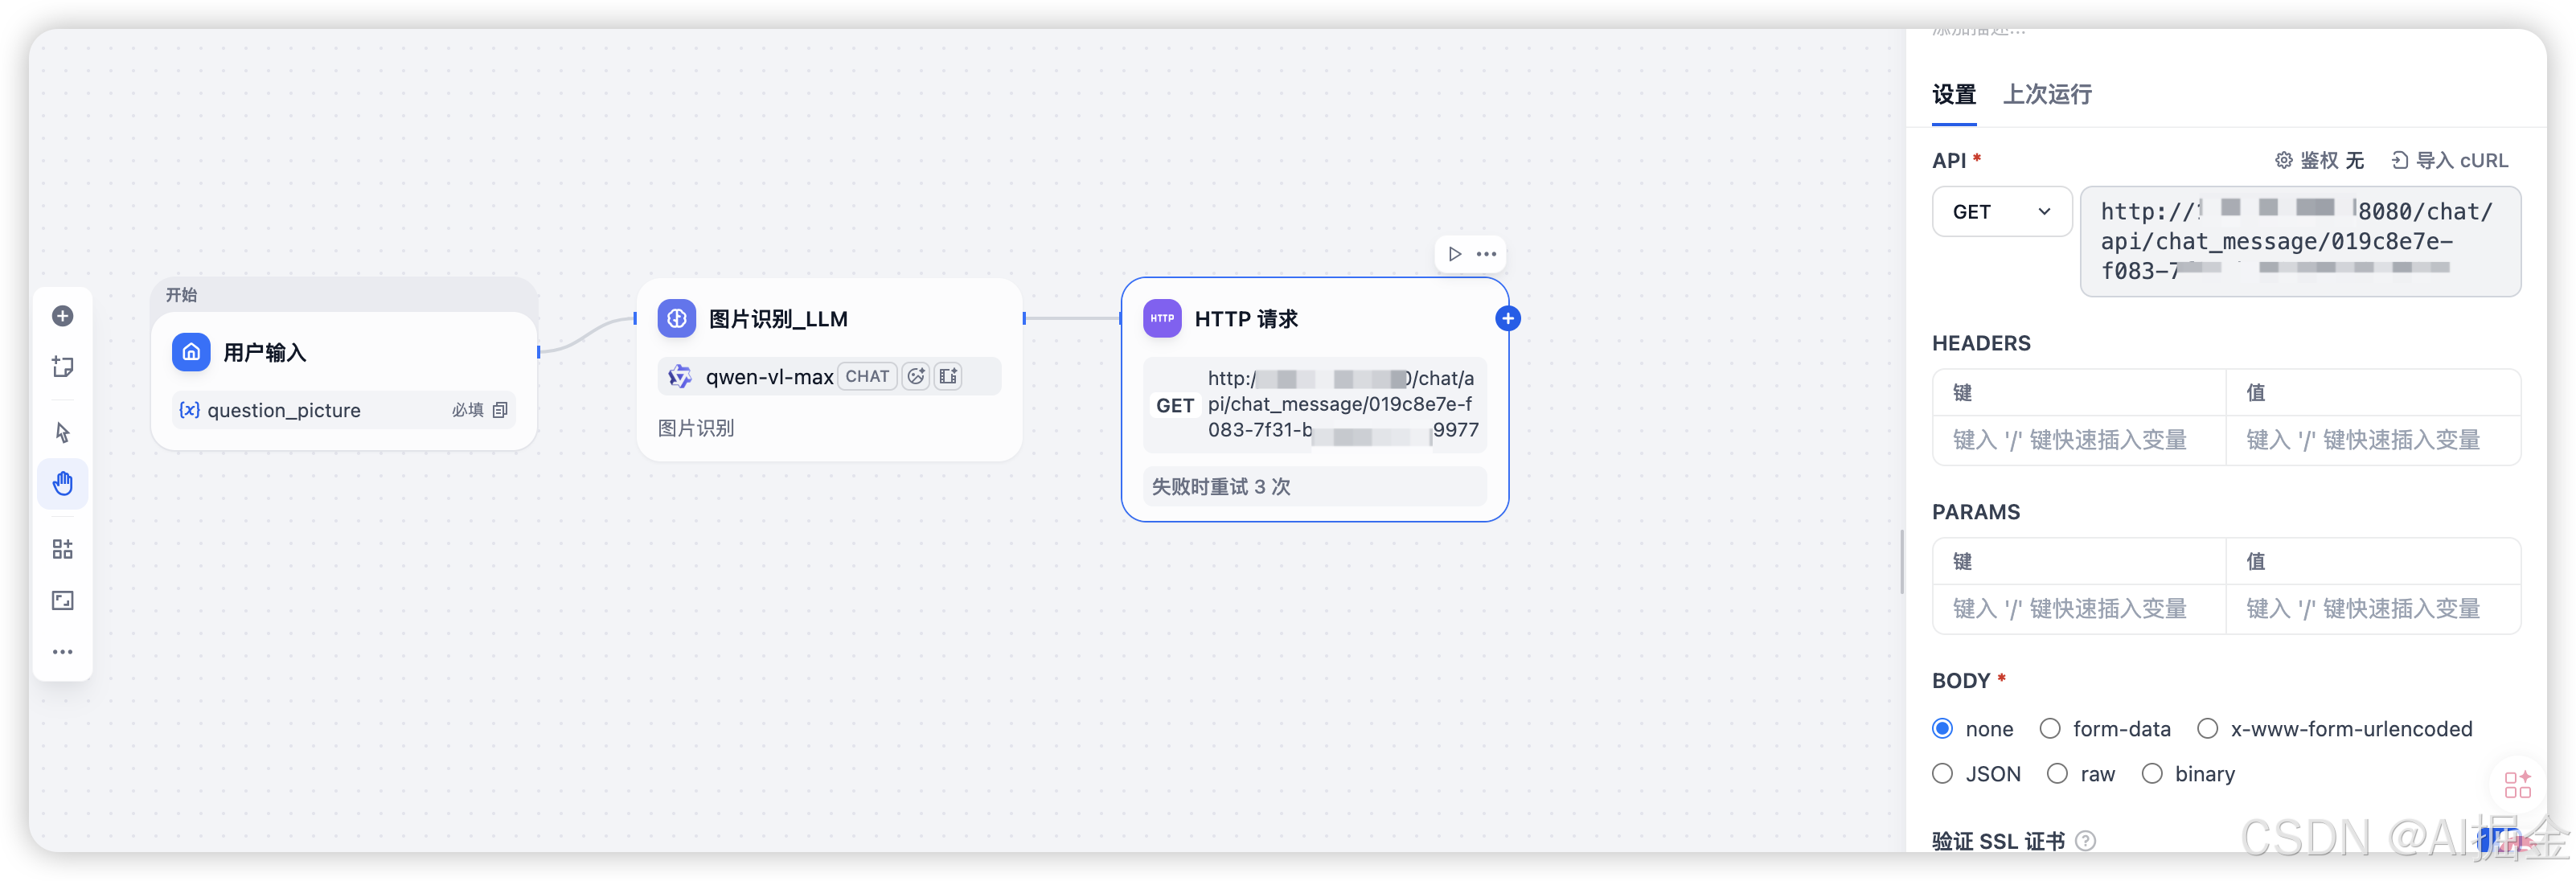
Task: Click the 开始 label above start node
Action: 181,295
